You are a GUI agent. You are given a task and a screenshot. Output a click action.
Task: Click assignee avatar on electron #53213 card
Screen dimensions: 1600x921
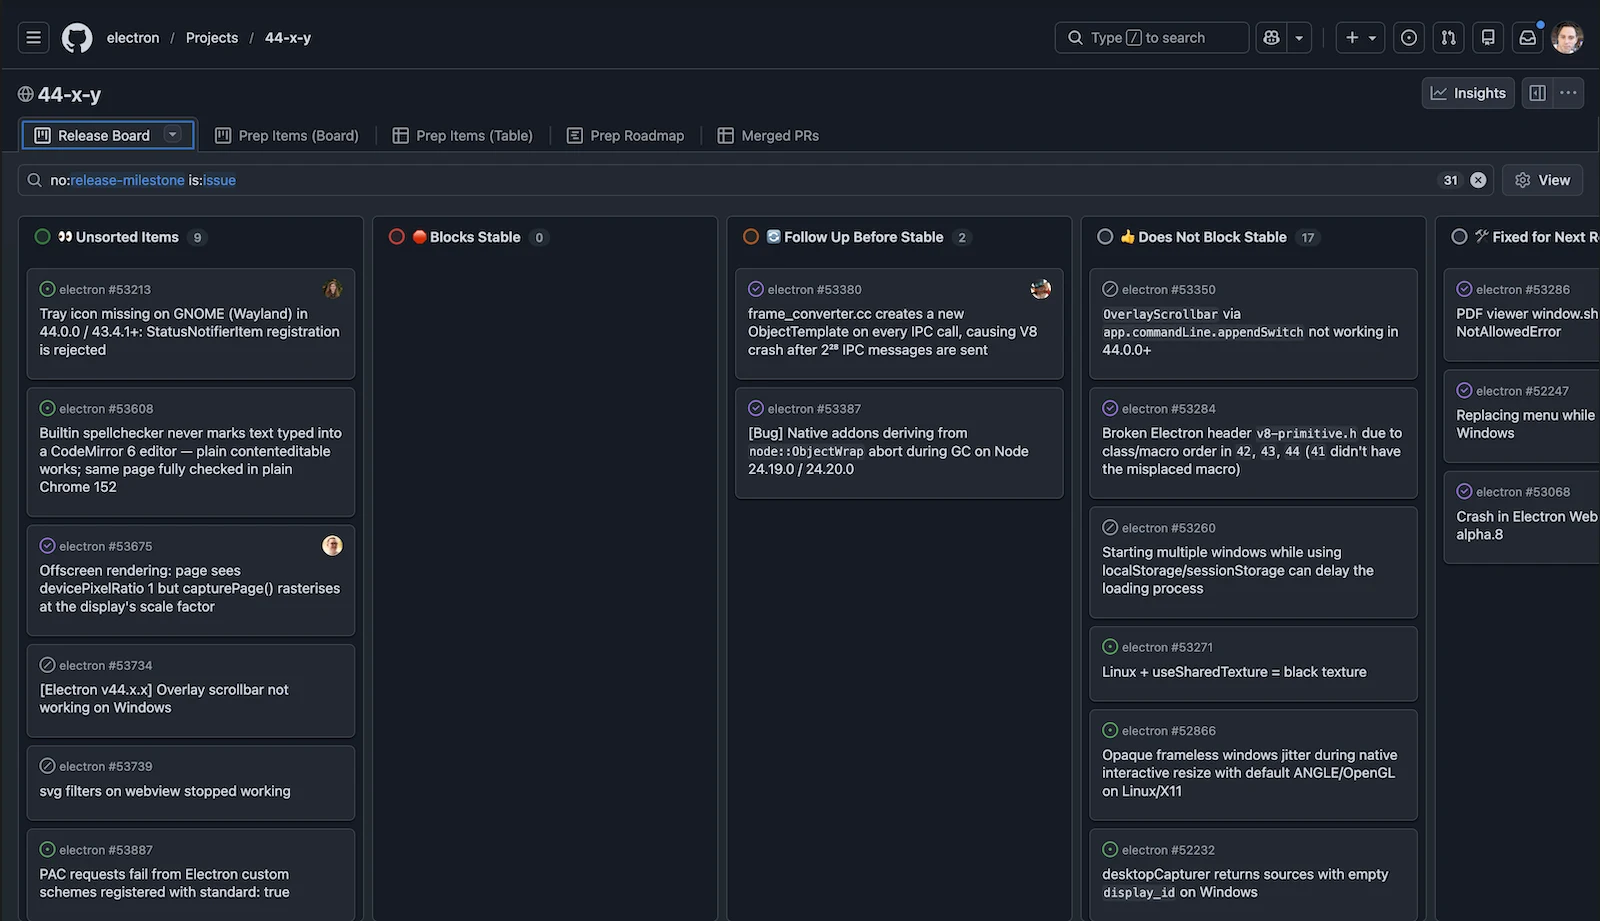333,289
